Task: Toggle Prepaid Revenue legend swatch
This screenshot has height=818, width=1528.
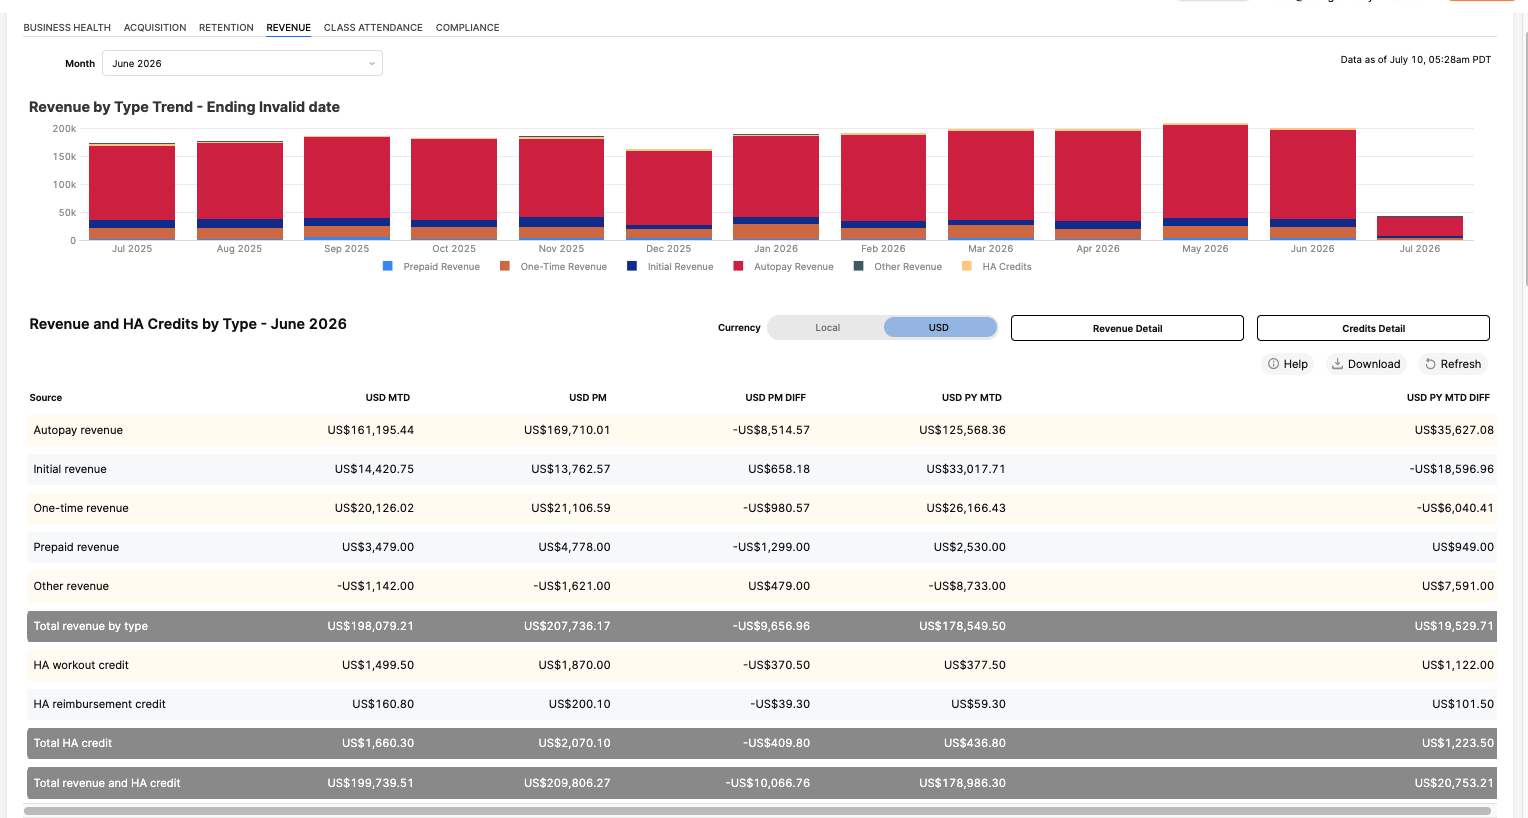Action: click(388, 266)
